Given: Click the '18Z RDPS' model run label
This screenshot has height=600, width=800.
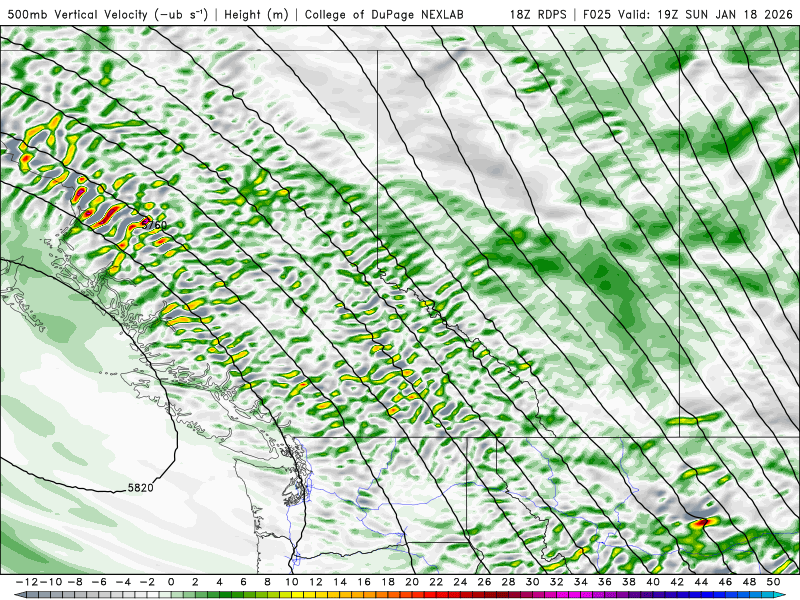Looking at the screenshot, I should (x=538, y=14).
